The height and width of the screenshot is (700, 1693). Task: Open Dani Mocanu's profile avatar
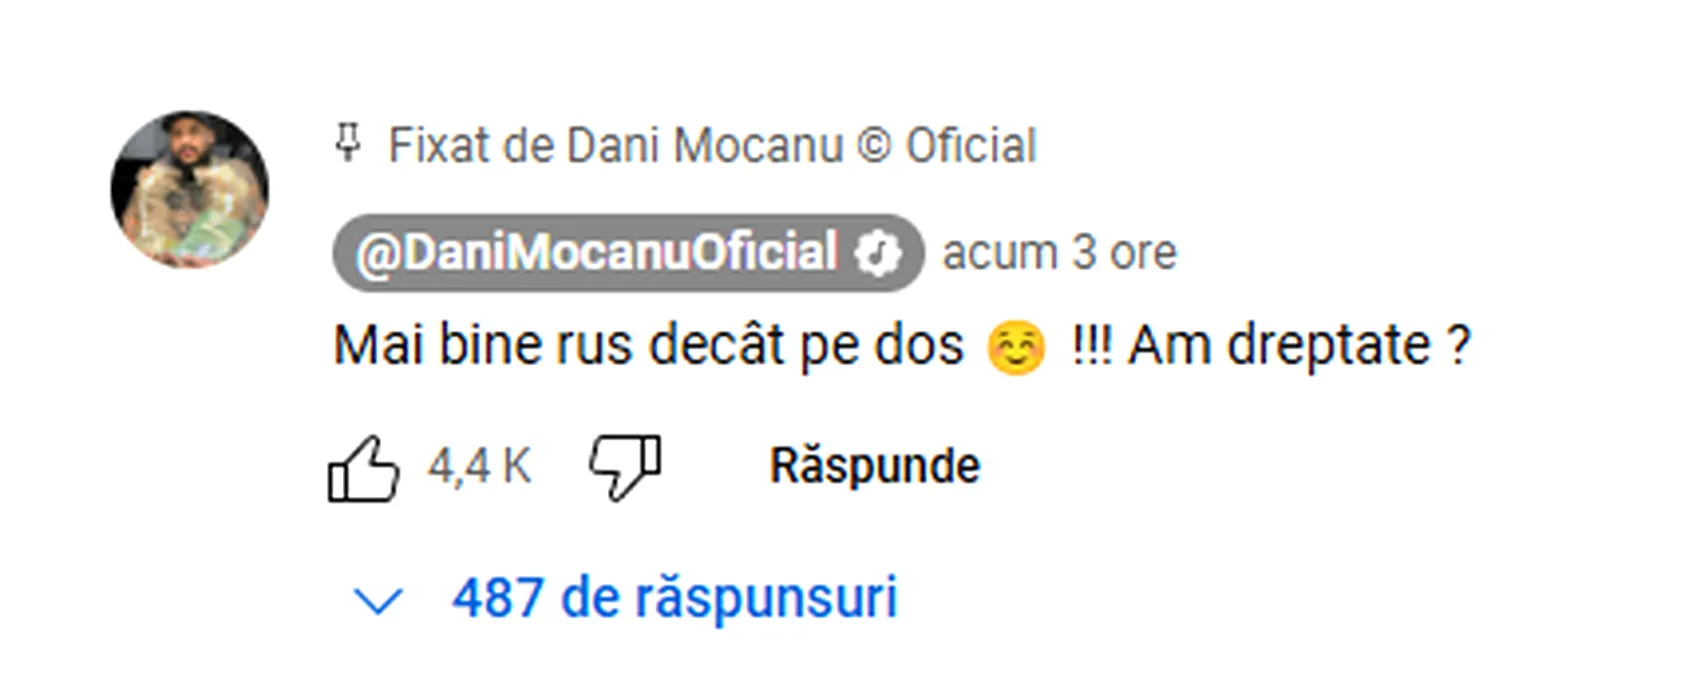(x=190, y=190)
